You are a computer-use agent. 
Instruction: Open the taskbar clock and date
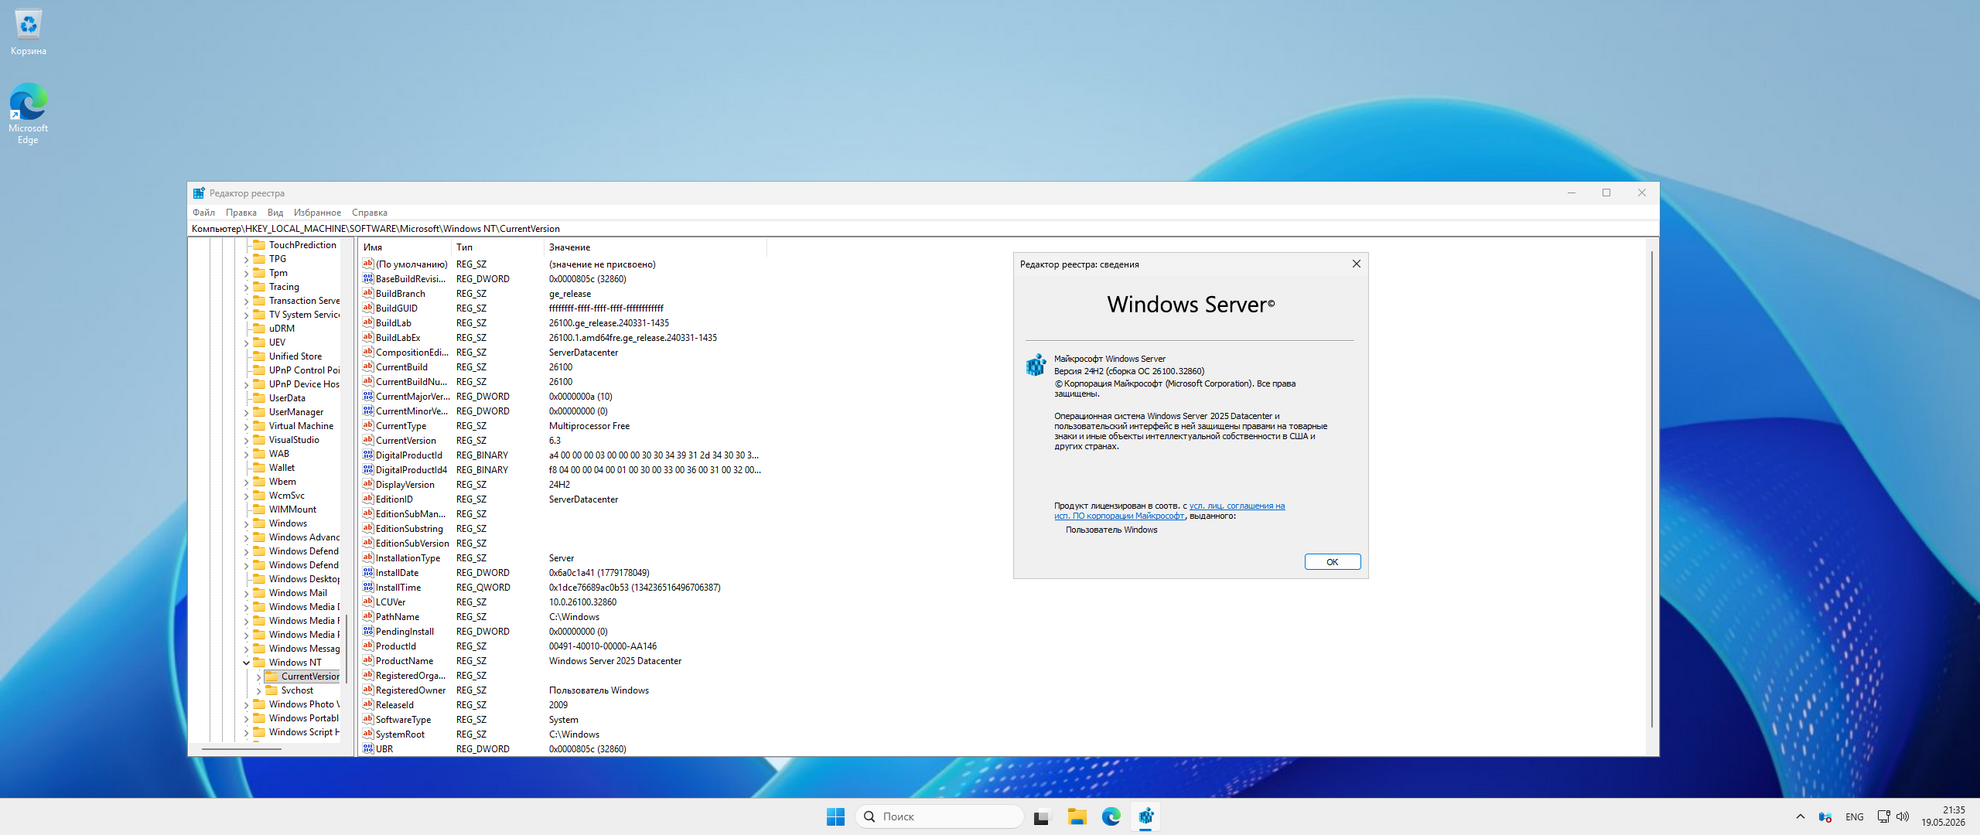tap(1943, 816)
